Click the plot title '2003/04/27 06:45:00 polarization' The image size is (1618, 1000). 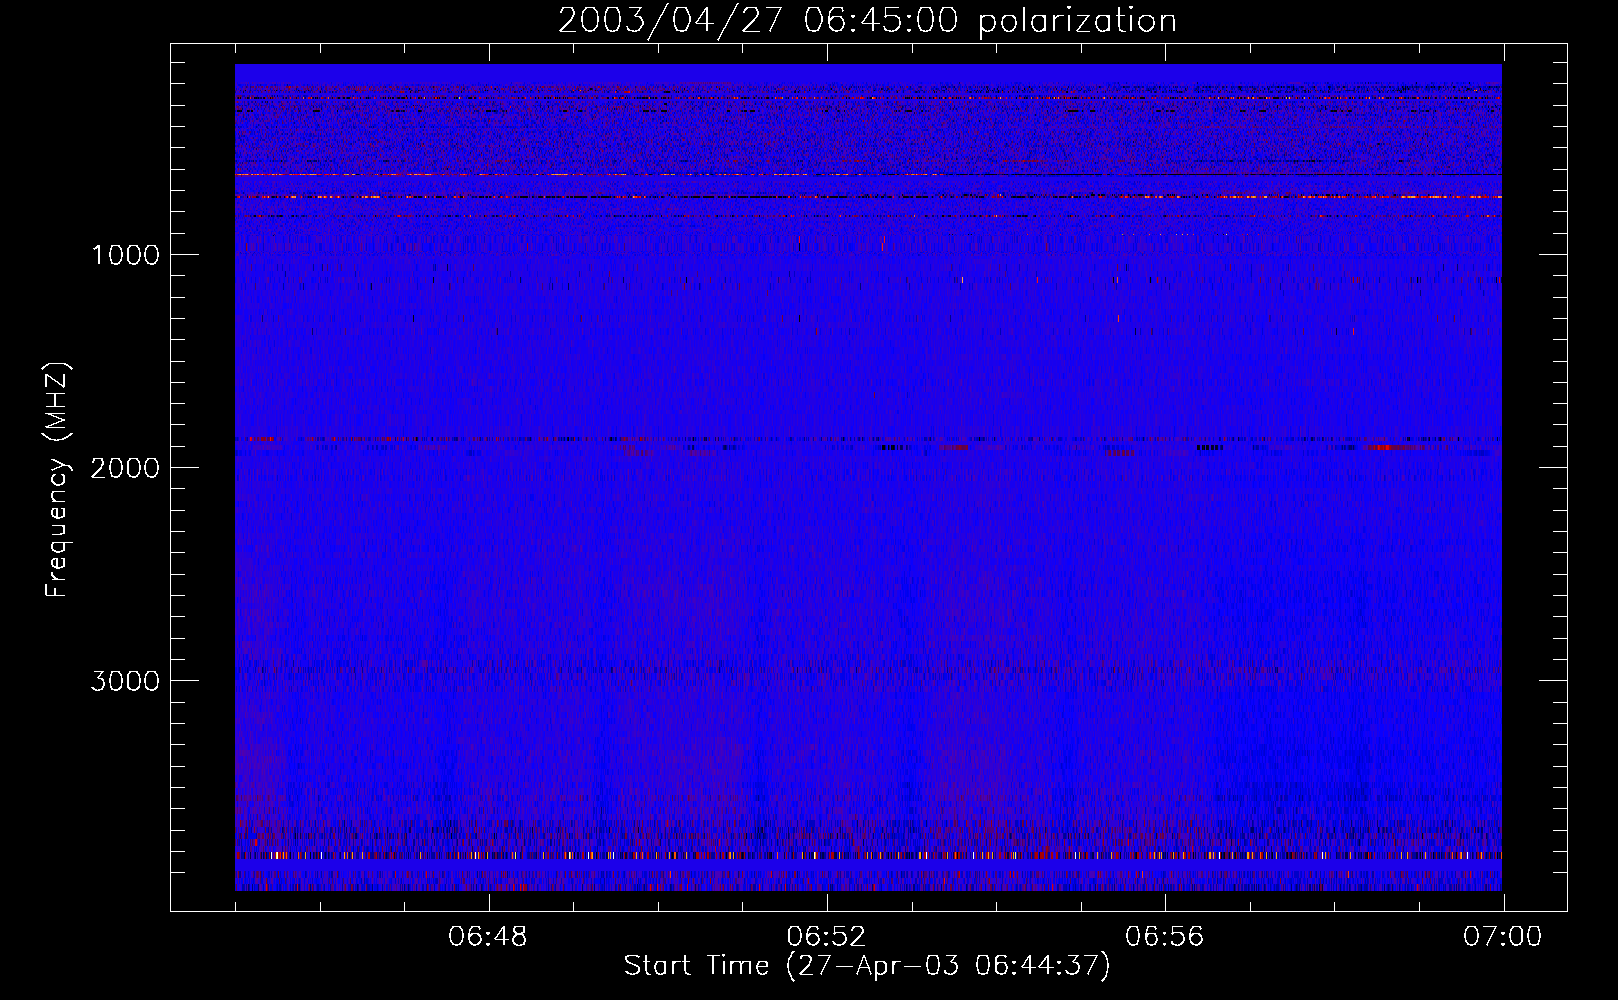(867, 21)
